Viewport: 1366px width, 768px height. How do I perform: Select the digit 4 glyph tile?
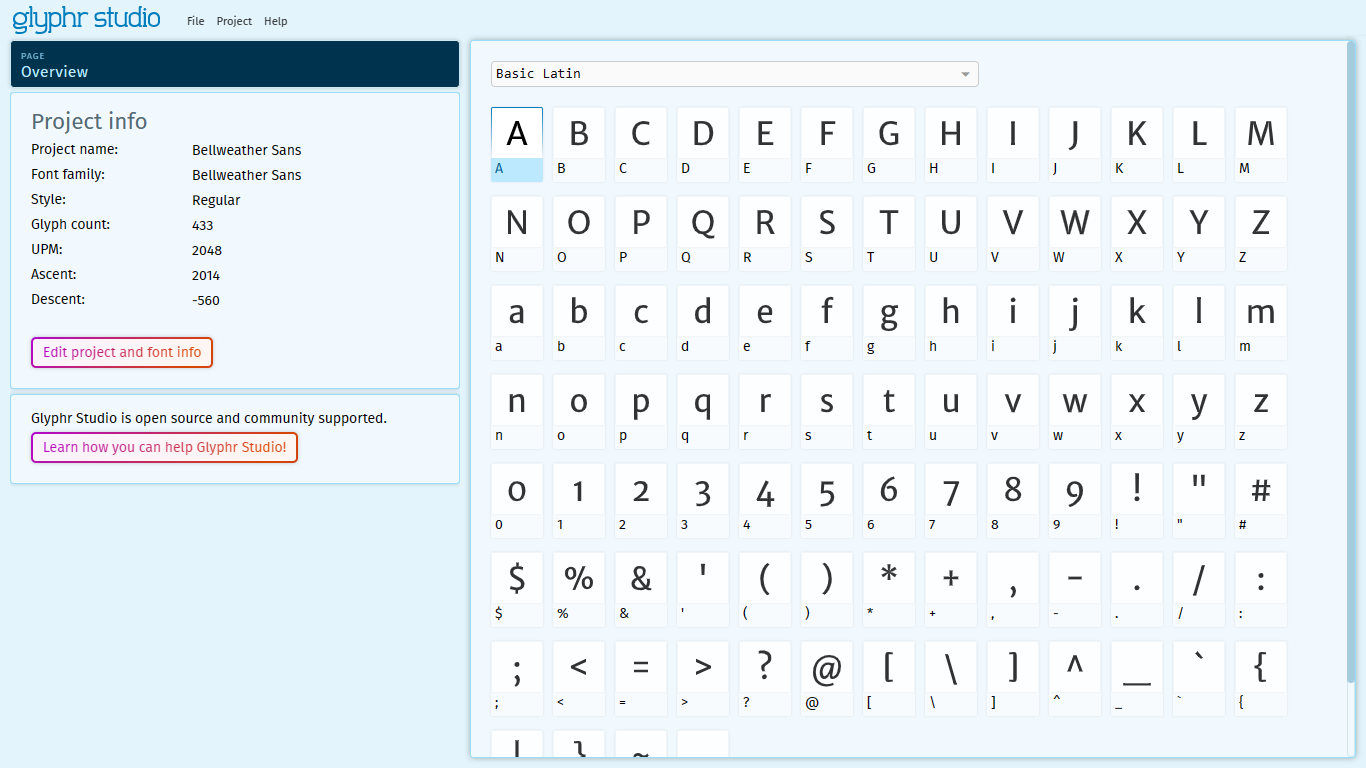765,500
